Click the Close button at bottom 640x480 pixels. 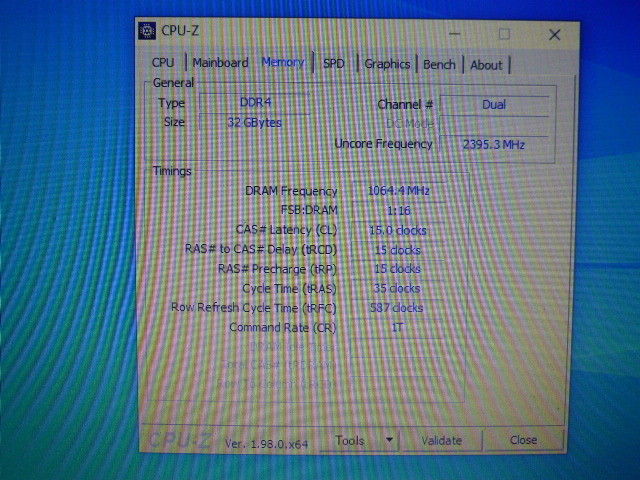523,440
